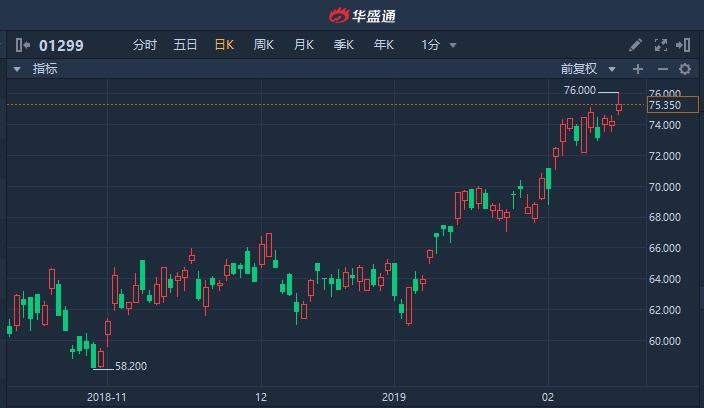
Task: Click the 年K yearly chart button
Action: point(384,45)
